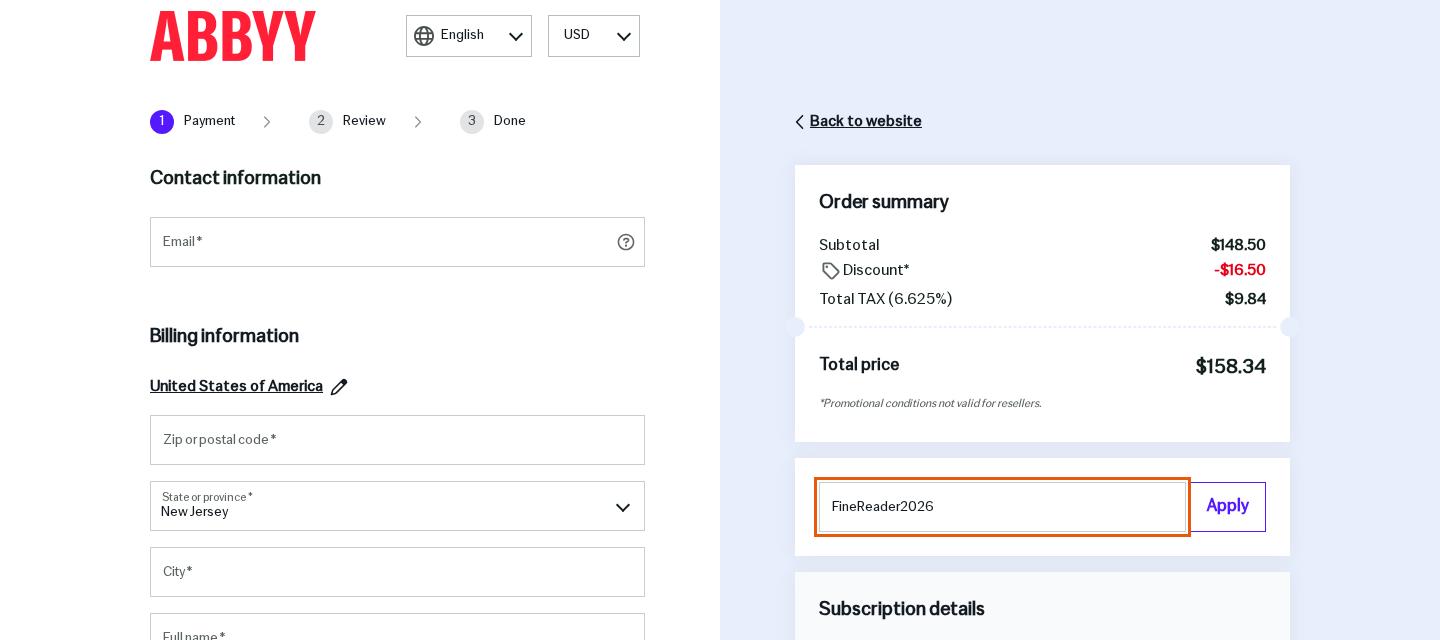Click the Subscription details heading
Screen dimensions: 1440x640
pyautogui.click(x=902, y=610)
